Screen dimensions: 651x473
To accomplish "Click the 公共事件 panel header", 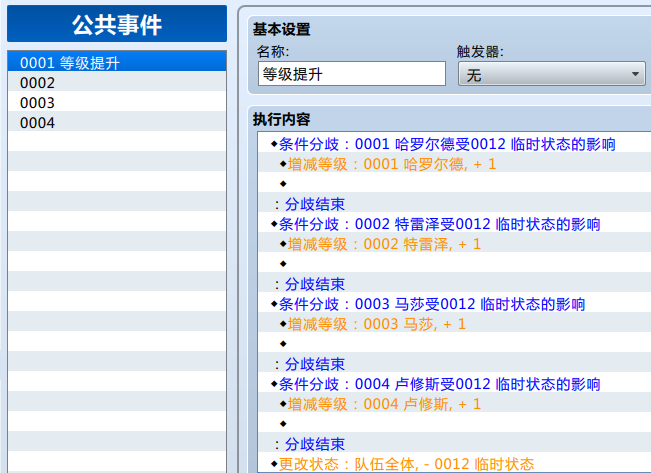I will click(117, 24).
